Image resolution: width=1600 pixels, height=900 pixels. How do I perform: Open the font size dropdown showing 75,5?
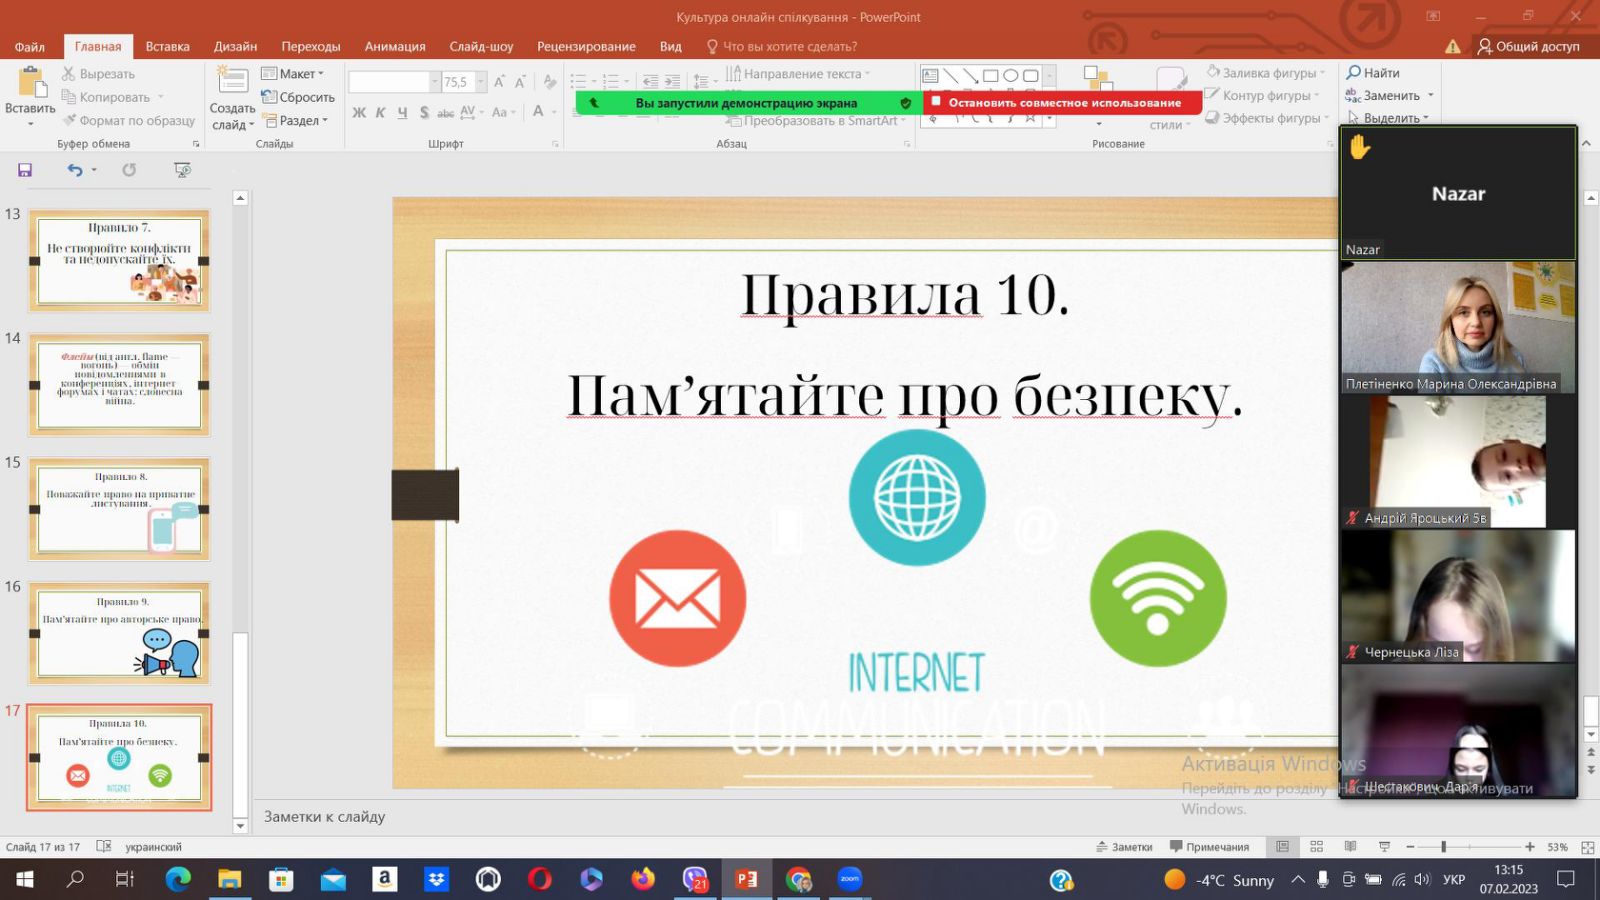(481, 82)
